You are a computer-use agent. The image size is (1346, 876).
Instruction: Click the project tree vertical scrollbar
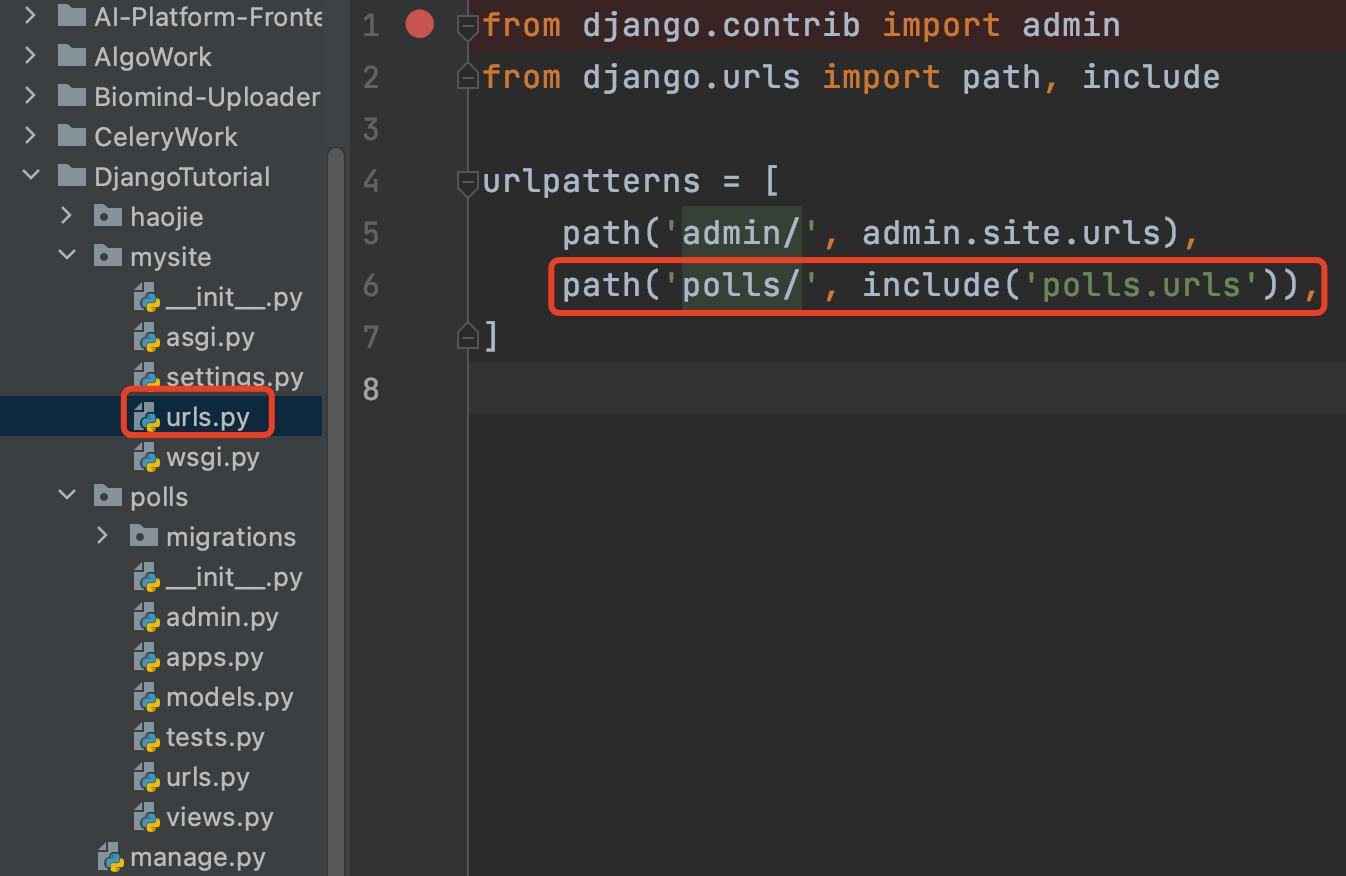click(x=335, y=510)
